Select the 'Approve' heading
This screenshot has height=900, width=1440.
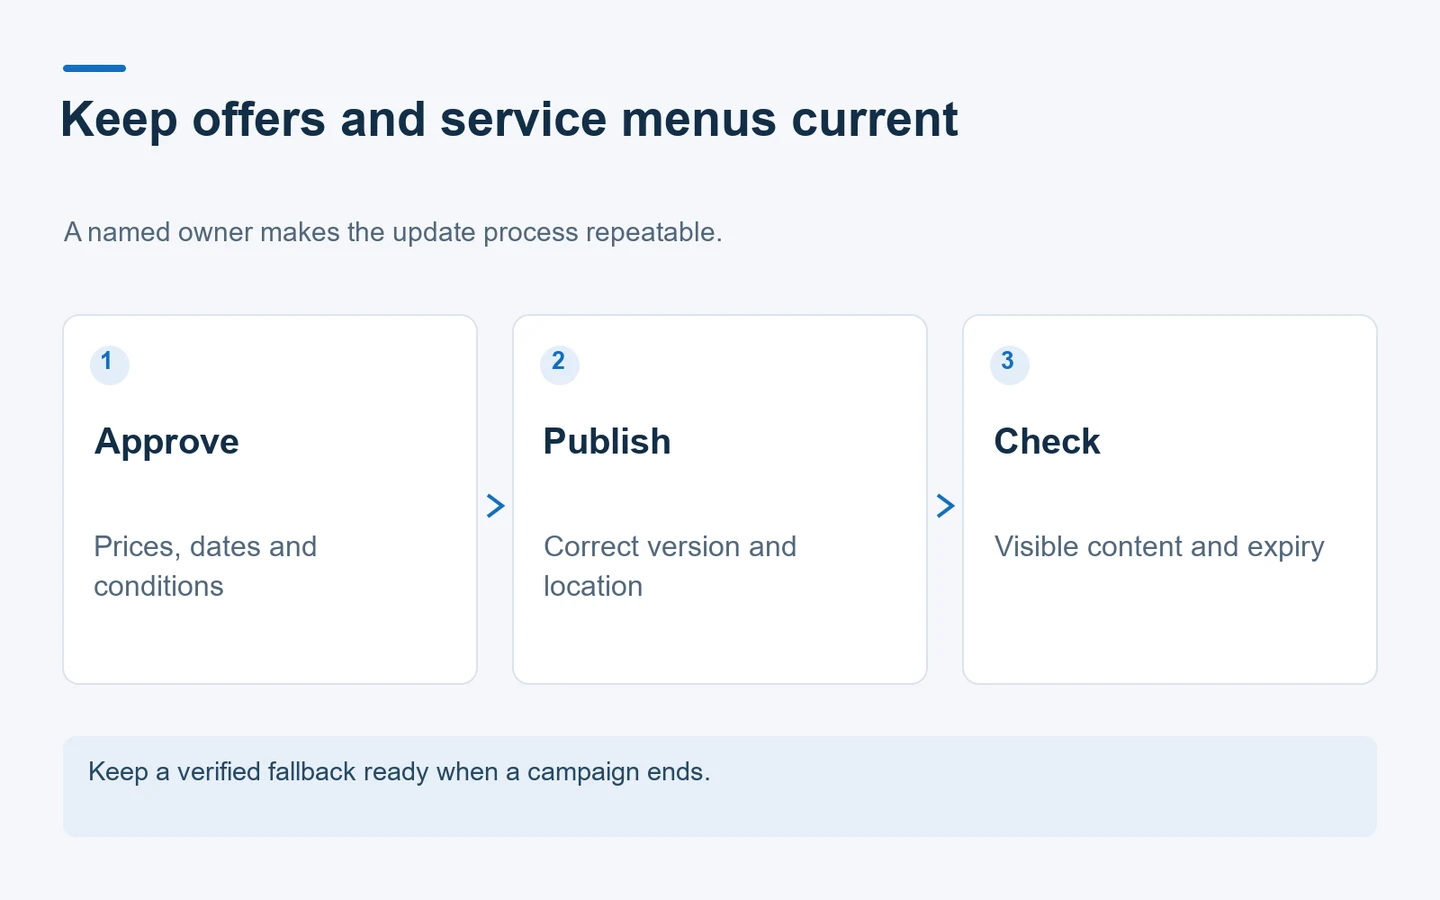click(x=167, y=442)
